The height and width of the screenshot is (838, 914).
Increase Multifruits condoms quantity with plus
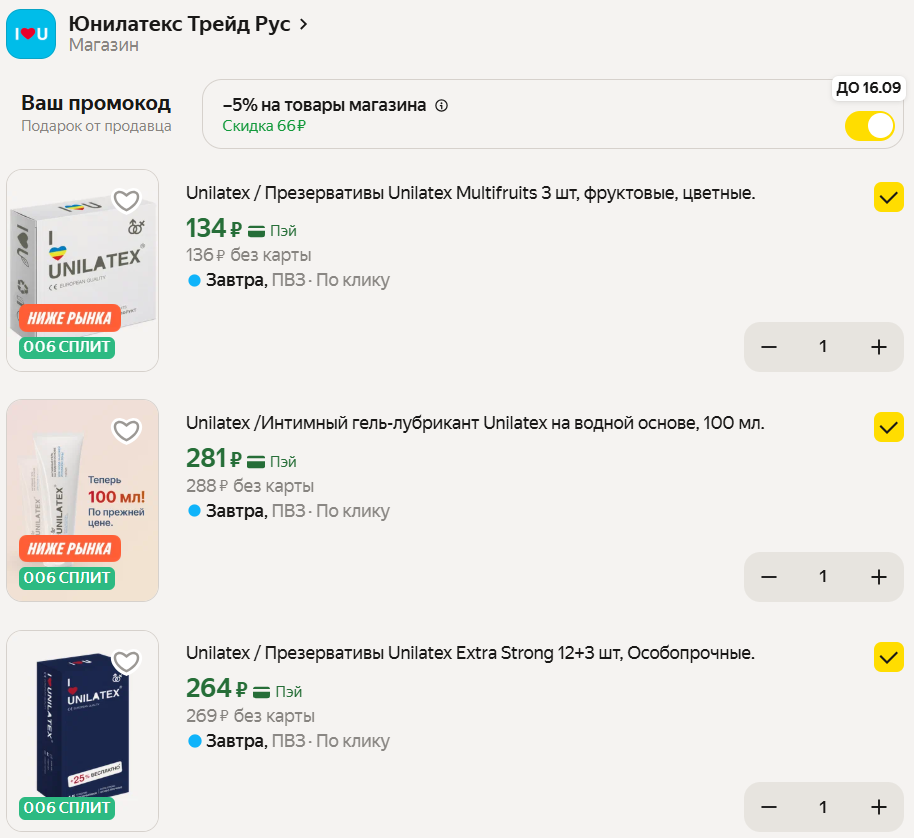pyautogui.click(x=879, y=347)
